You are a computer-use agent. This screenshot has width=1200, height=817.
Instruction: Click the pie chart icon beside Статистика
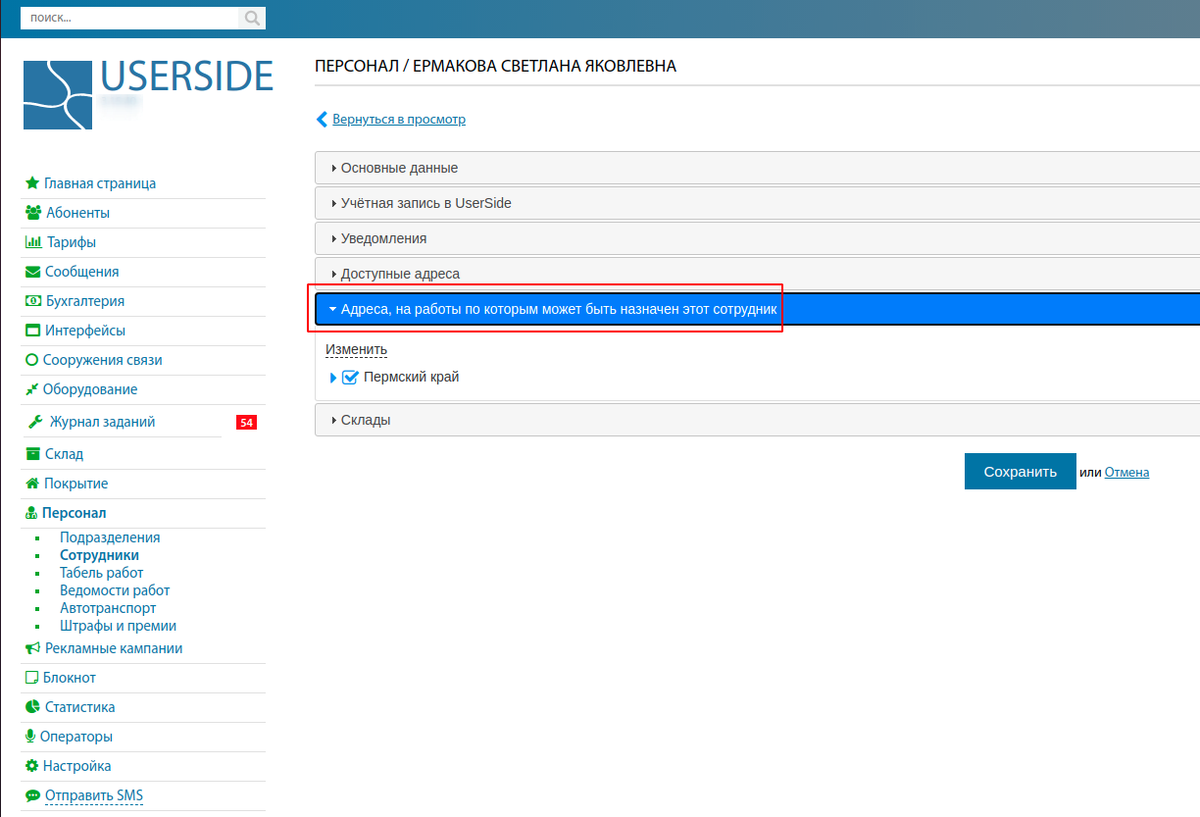33,707
